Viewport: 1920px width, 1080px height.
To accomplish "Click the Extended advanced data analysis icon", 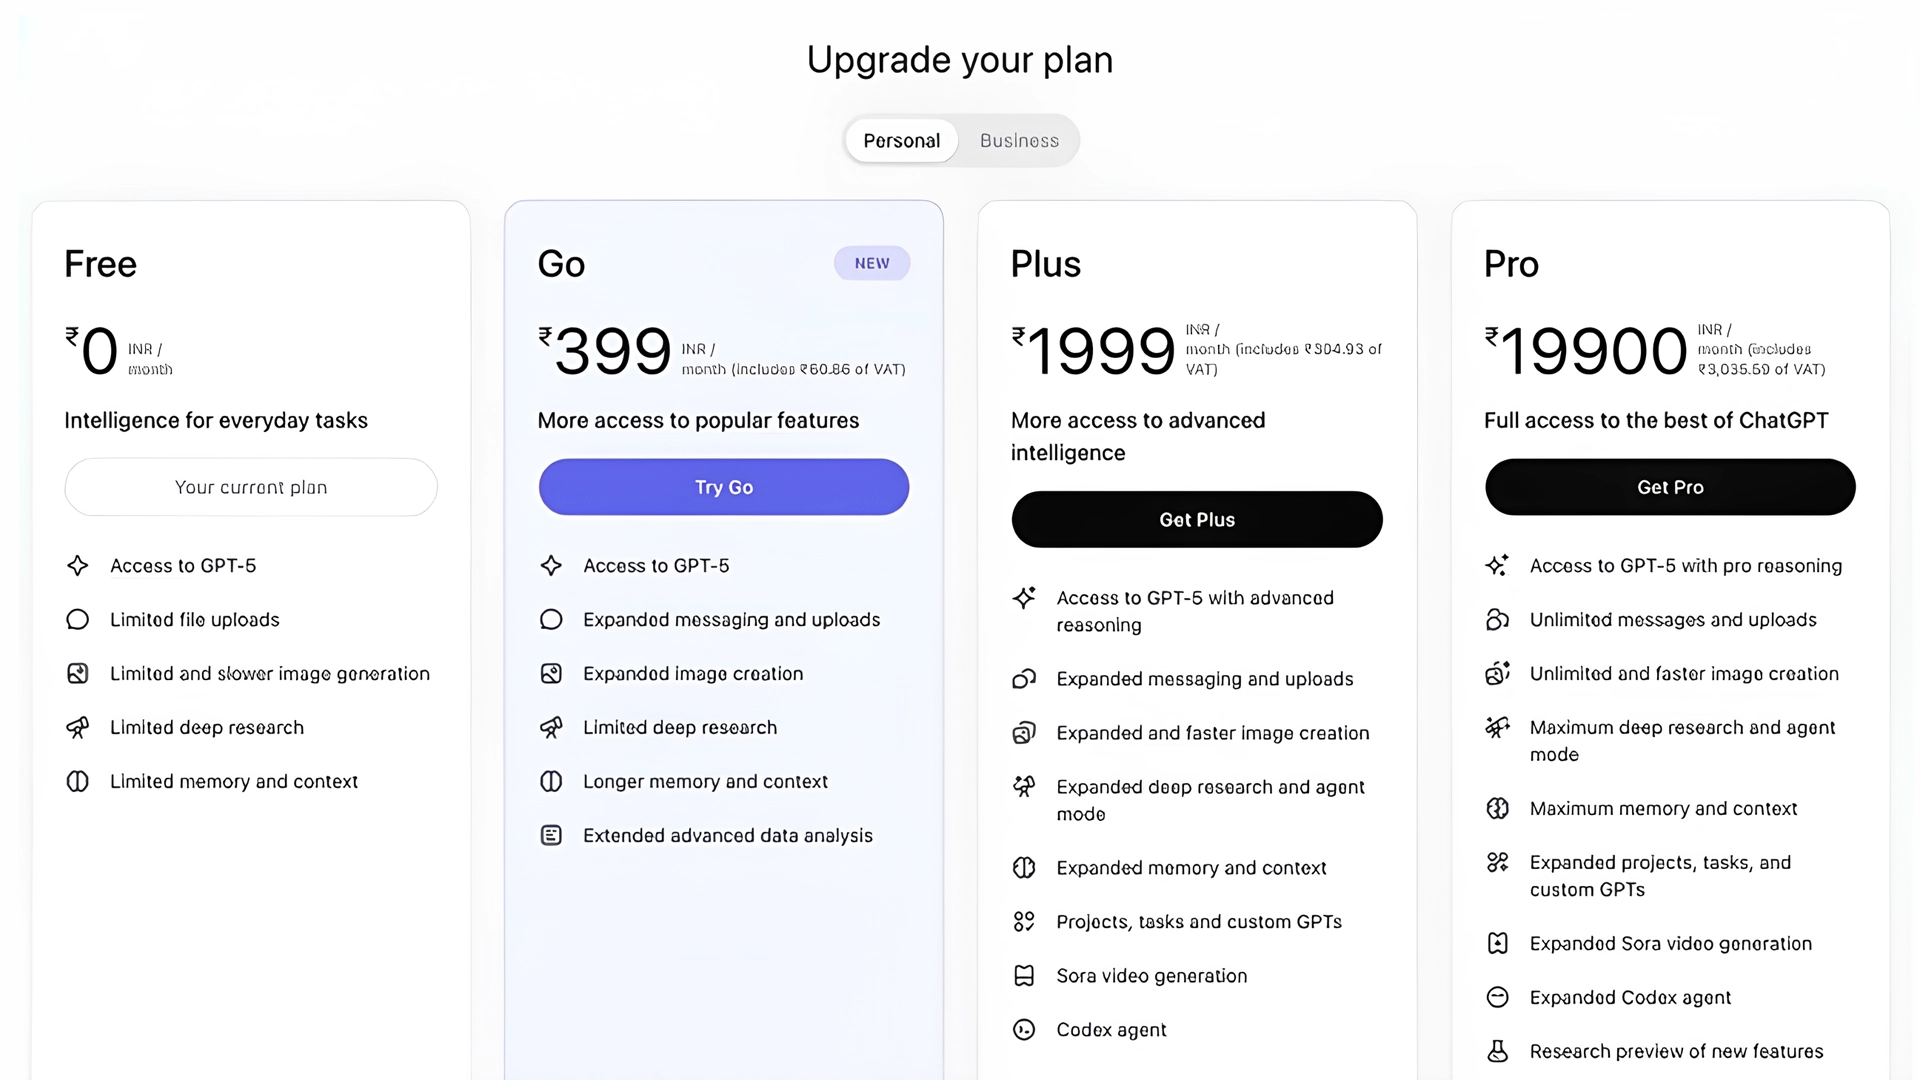I will coord(551,835).
